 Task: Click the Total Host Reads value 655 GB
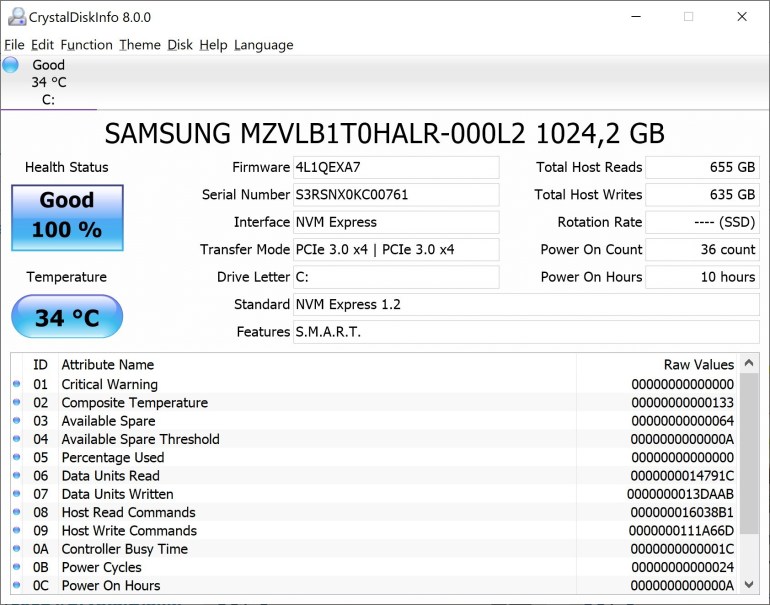click(x=702, y=167)
